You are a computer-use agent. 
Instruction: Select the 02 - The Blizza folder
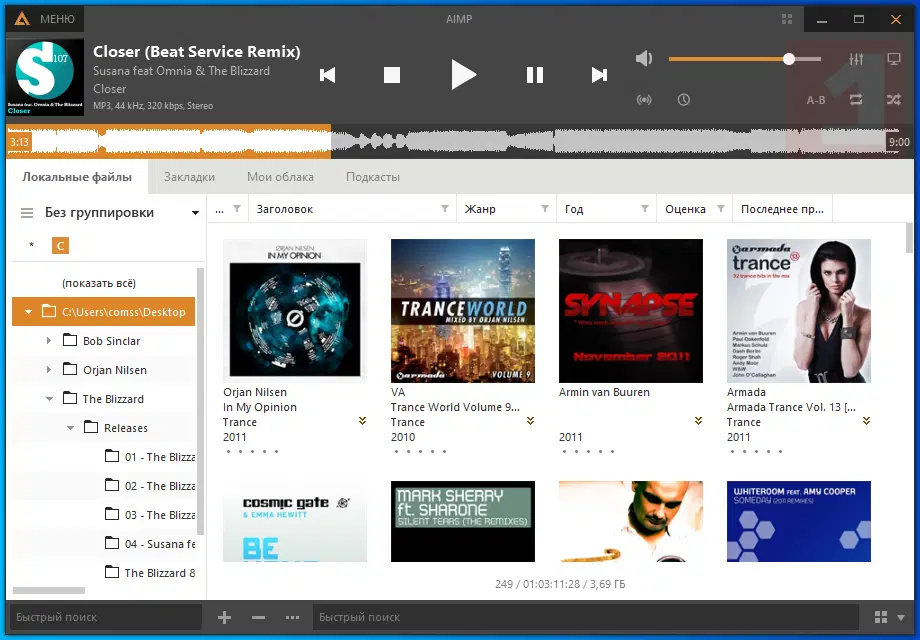(x=150, y=486)
